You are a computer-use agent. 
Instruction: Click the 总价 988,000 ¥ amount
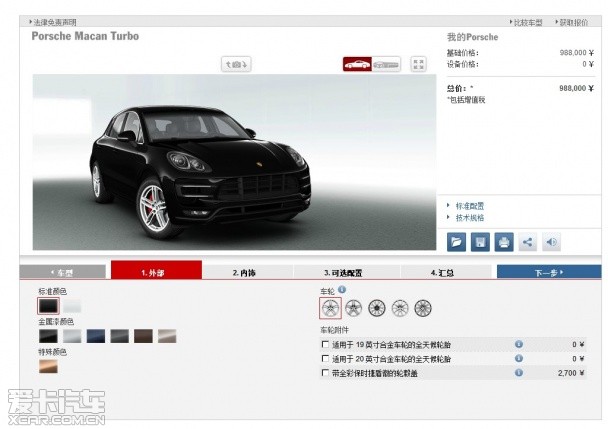click(x=576, y=88)
